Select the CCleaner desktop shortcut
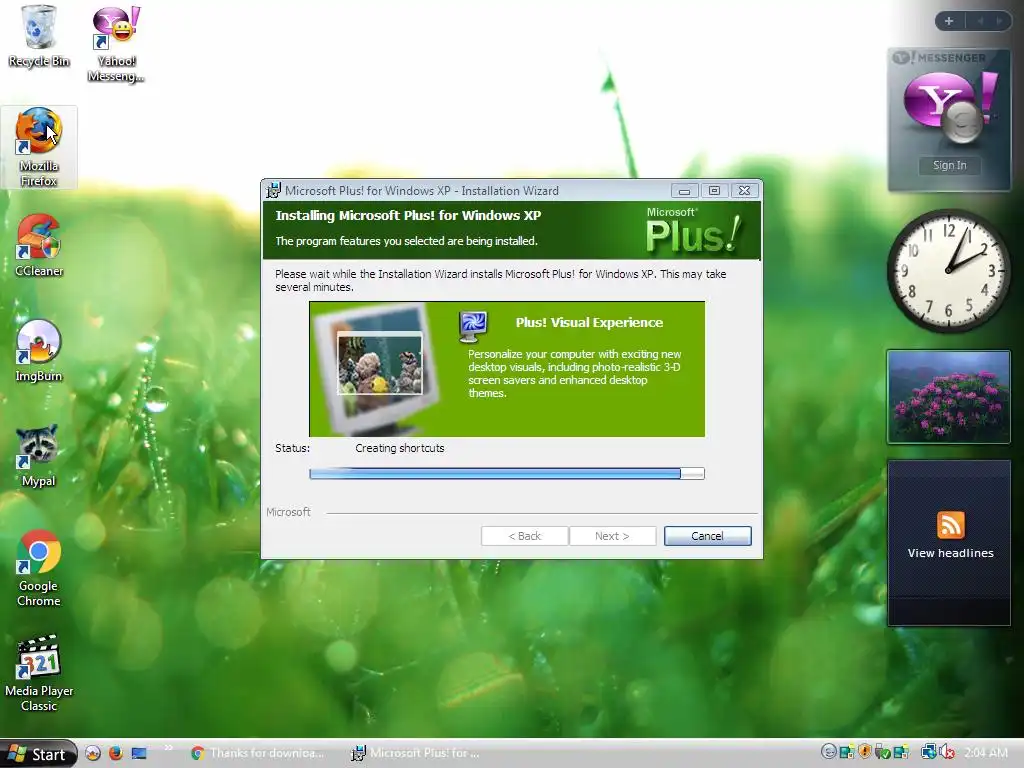 tap(39, 246)
